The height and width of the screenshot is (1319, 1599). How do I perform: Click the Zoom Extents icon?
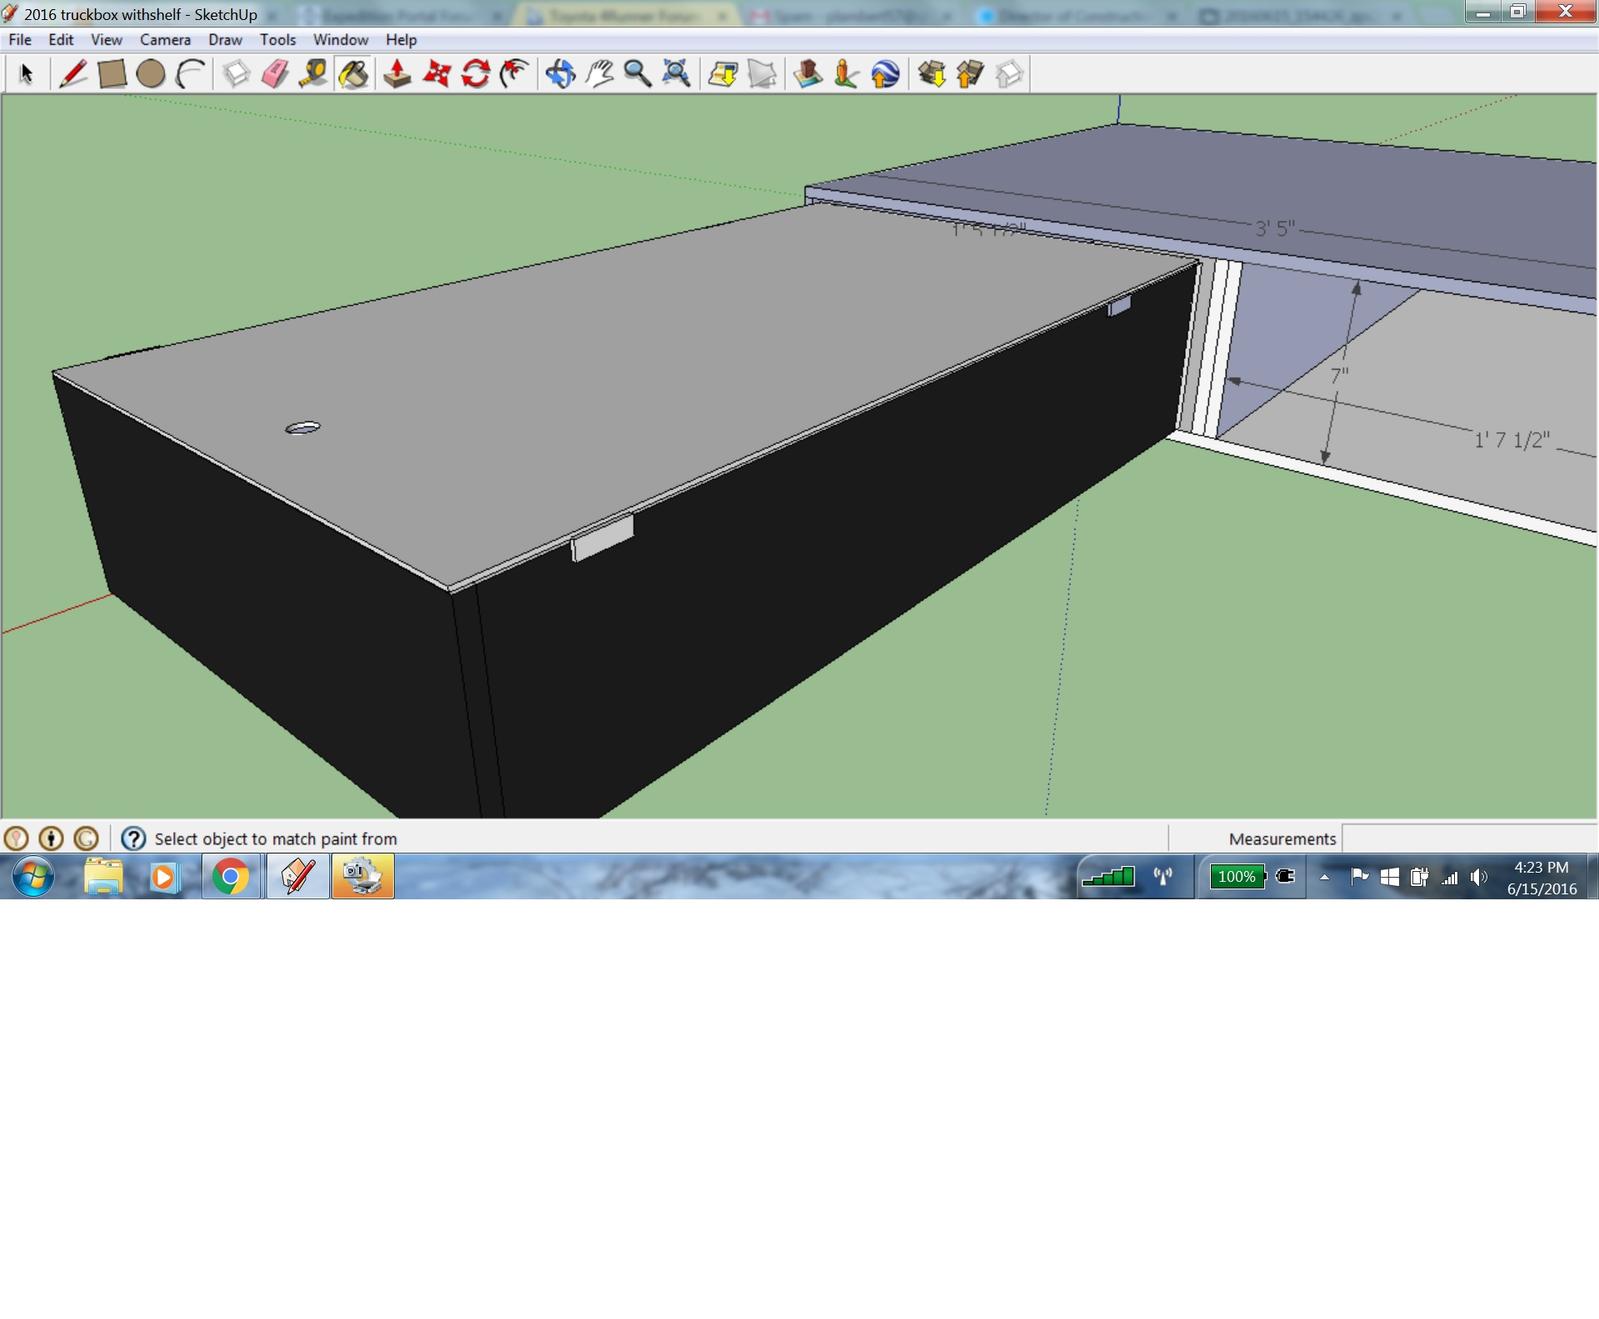pyautogui.click(x=676, y=74)
